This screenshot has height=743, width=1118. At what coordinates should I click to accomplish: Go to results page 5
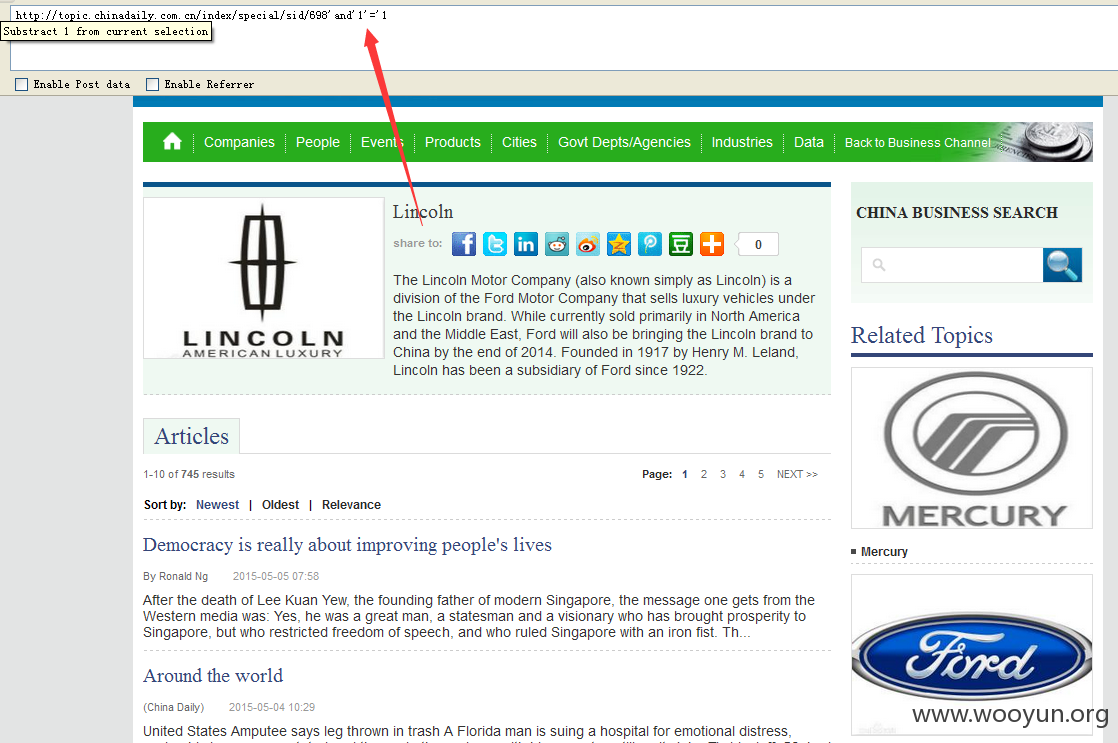pos(761,474)
